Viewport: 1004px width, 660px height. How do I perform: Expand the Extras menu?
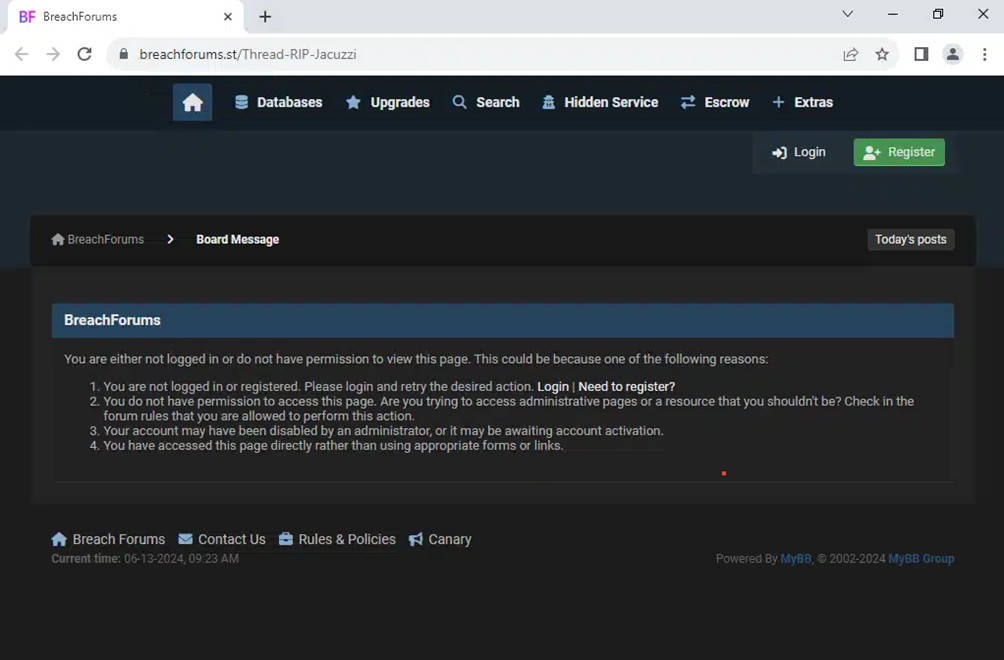tap(802, 102)
